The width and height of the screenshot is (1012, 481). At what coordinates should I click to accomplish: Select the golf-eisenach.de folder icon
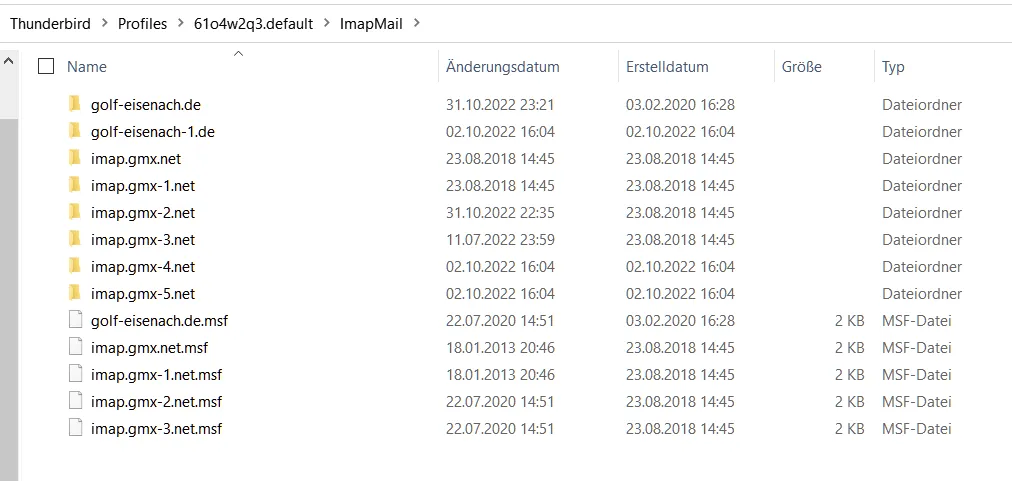pos(75,104)
